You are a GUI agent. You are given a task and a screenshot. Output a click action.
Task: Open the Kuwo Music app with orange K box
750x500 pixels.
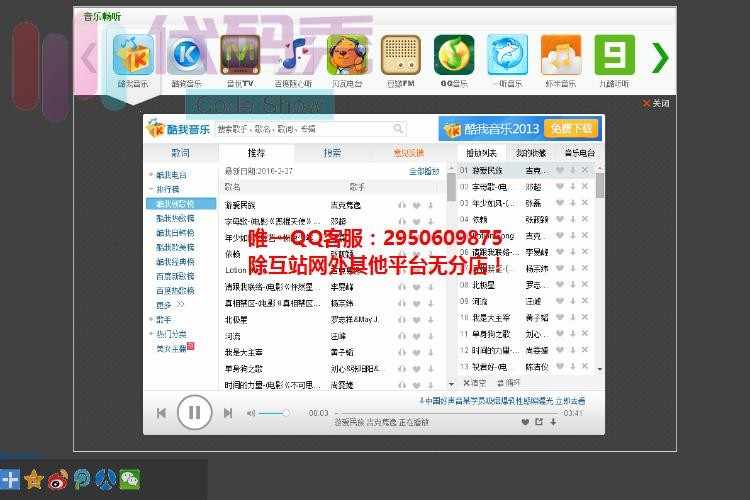(x=133, y=55)
